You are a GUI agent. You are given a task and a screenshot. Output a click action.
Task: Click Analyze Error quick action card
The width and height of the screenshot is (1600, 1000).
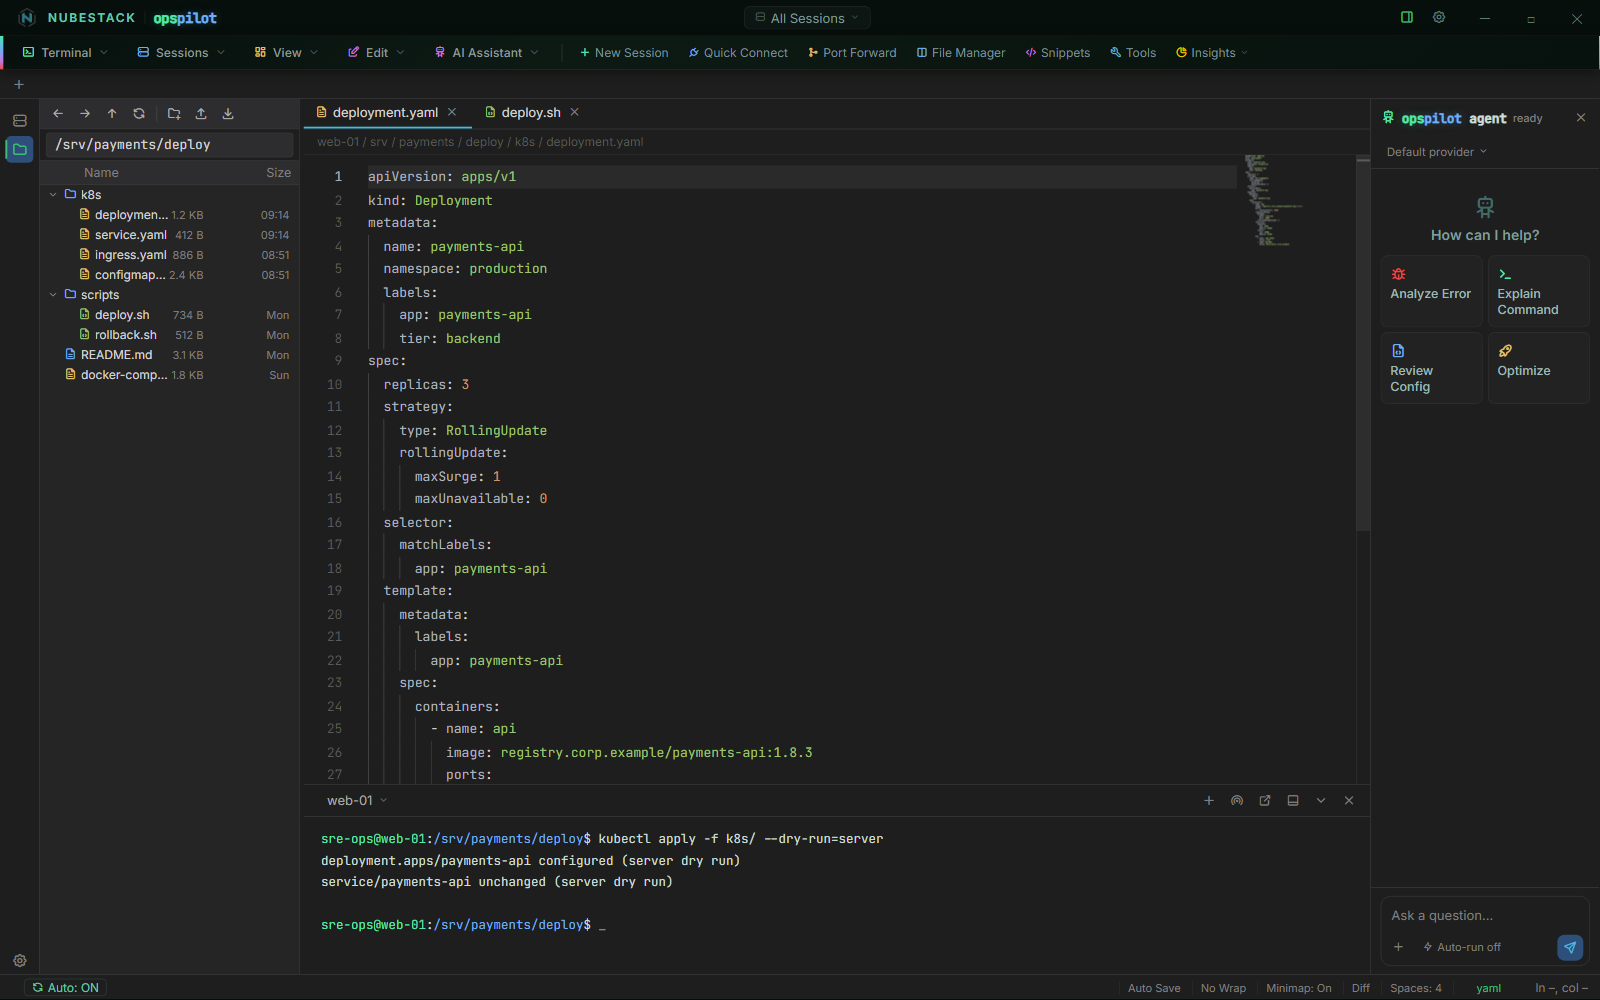coord(1431,291)
